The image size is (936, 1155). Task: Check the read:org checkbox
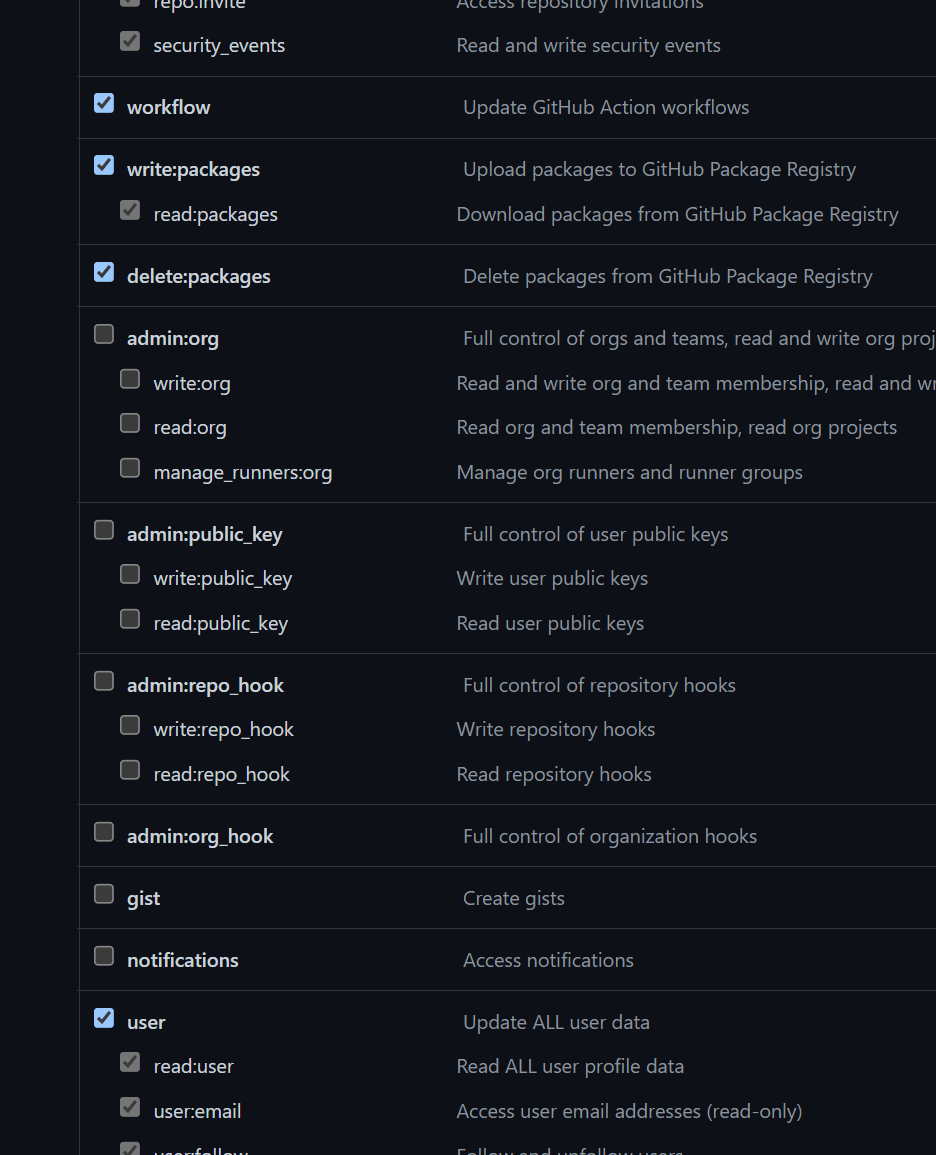pyautogui.click(x=130, y=423)
